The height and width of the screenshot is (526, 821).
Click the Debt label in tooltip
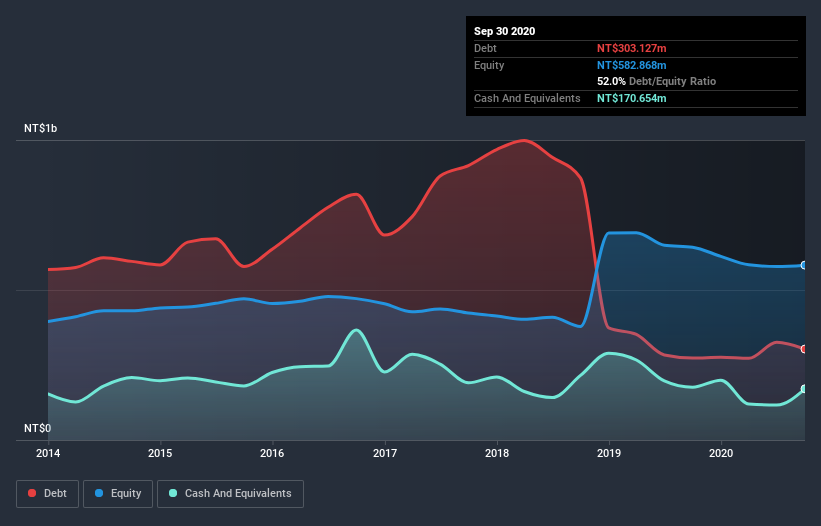coord(485,48)
